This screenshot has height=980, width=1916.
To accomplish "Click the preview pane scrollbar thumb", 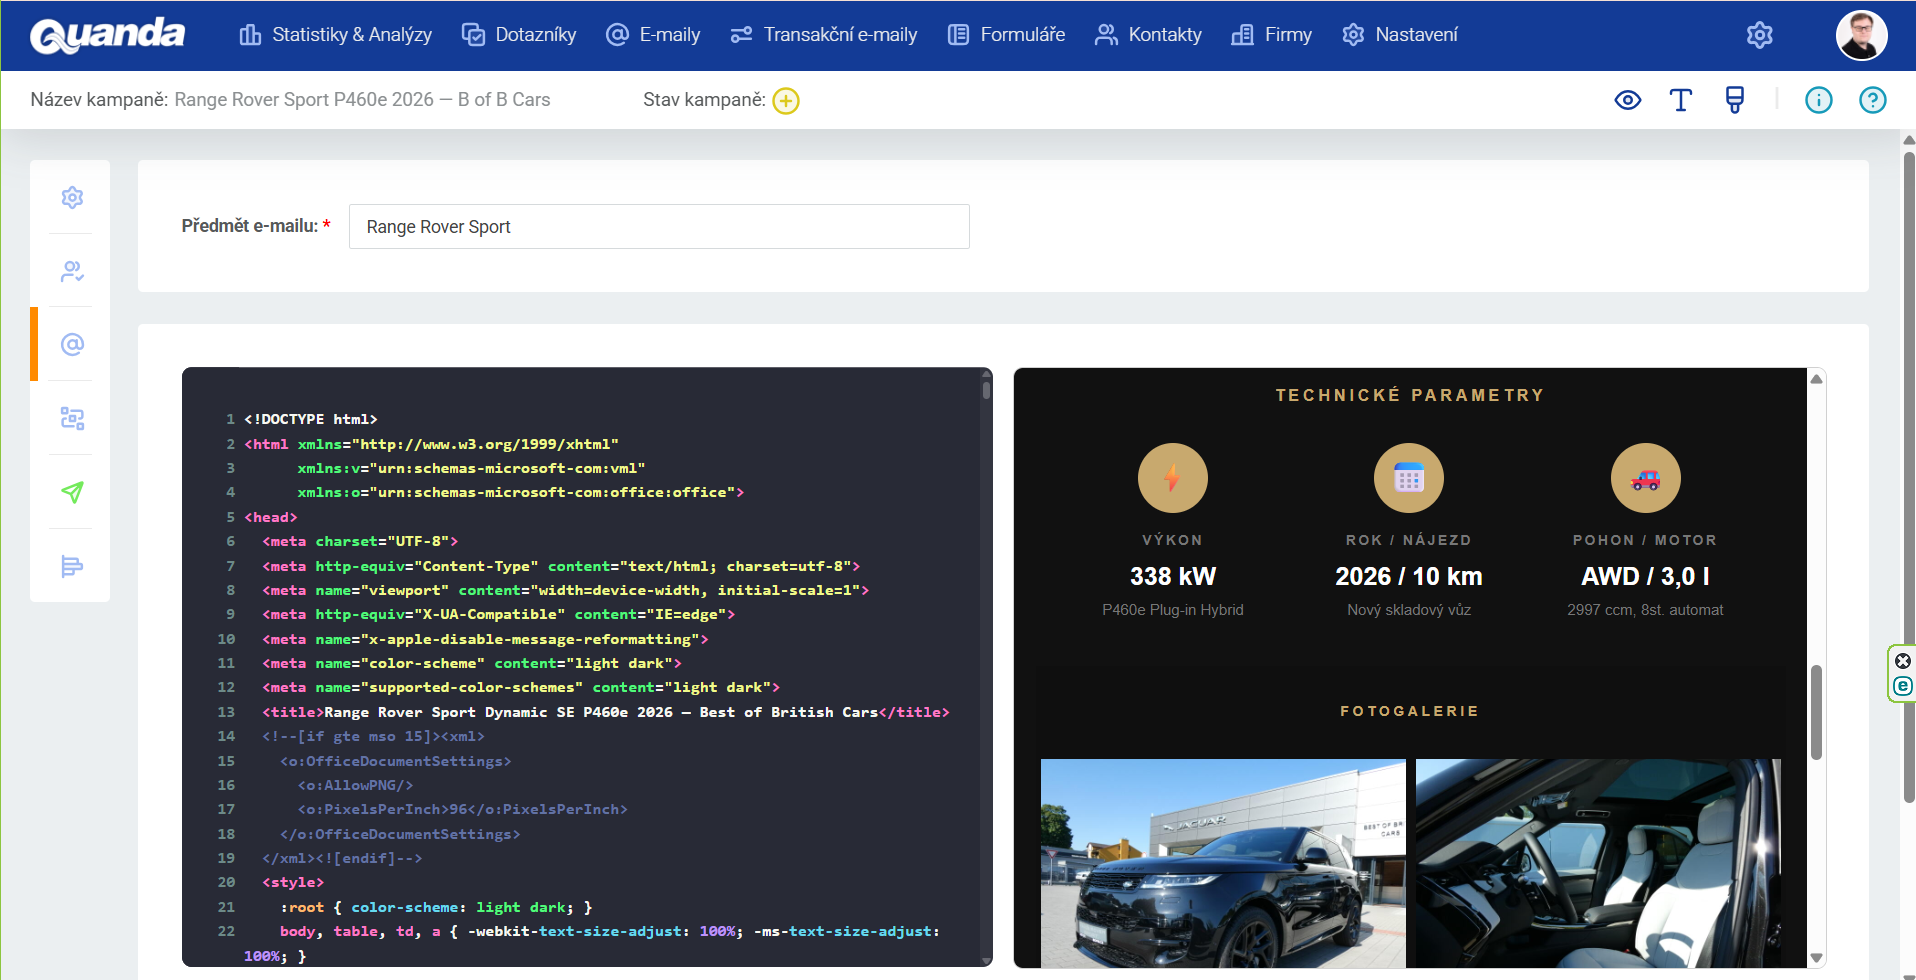I will 1817,712.
